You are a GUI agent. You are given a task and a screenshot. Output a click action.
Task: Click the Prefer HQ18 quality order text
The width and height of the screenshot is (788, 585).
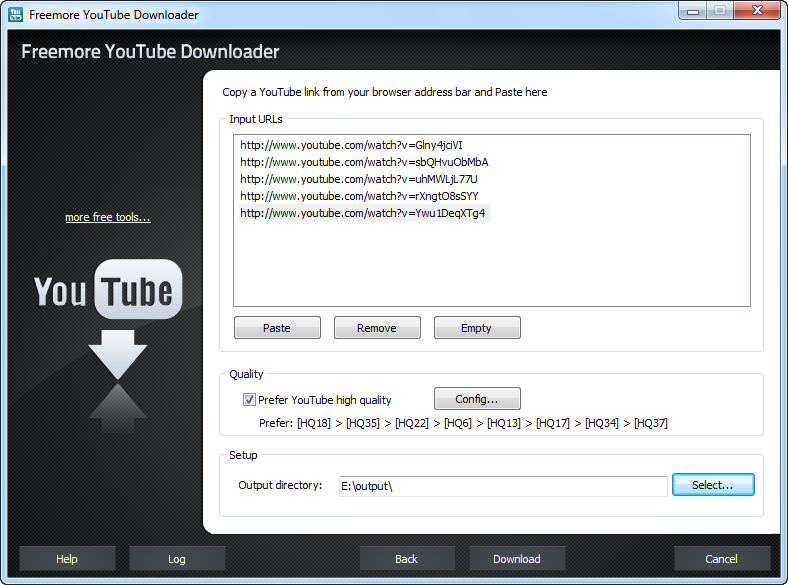[463, 423]
